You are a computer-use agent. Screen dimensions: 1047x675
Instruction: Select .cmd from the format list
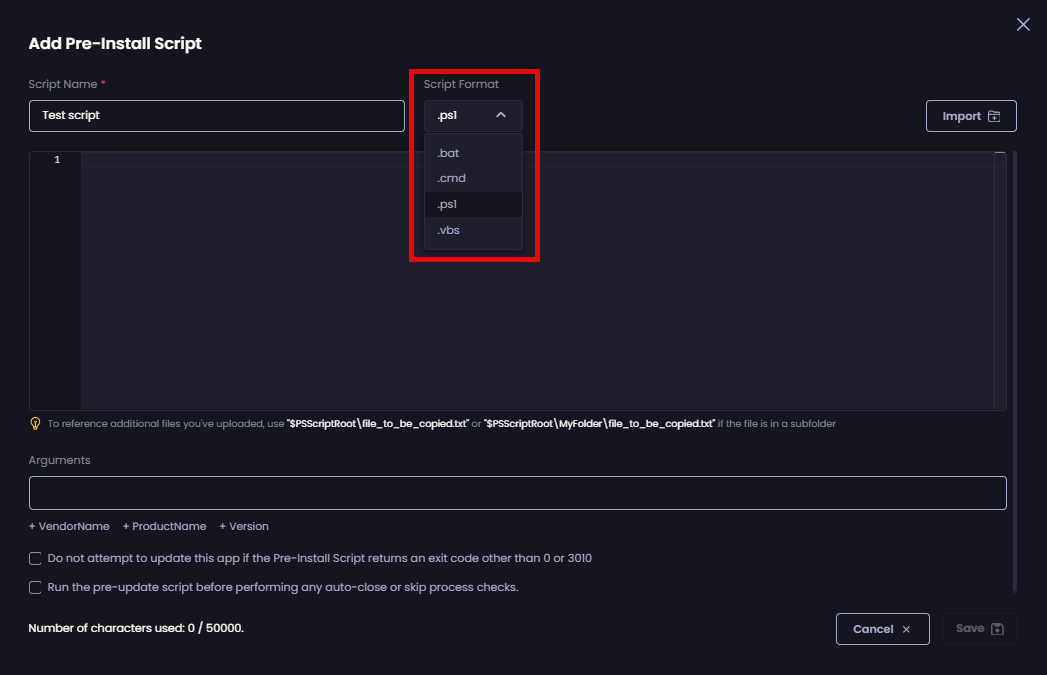point(450,177)
